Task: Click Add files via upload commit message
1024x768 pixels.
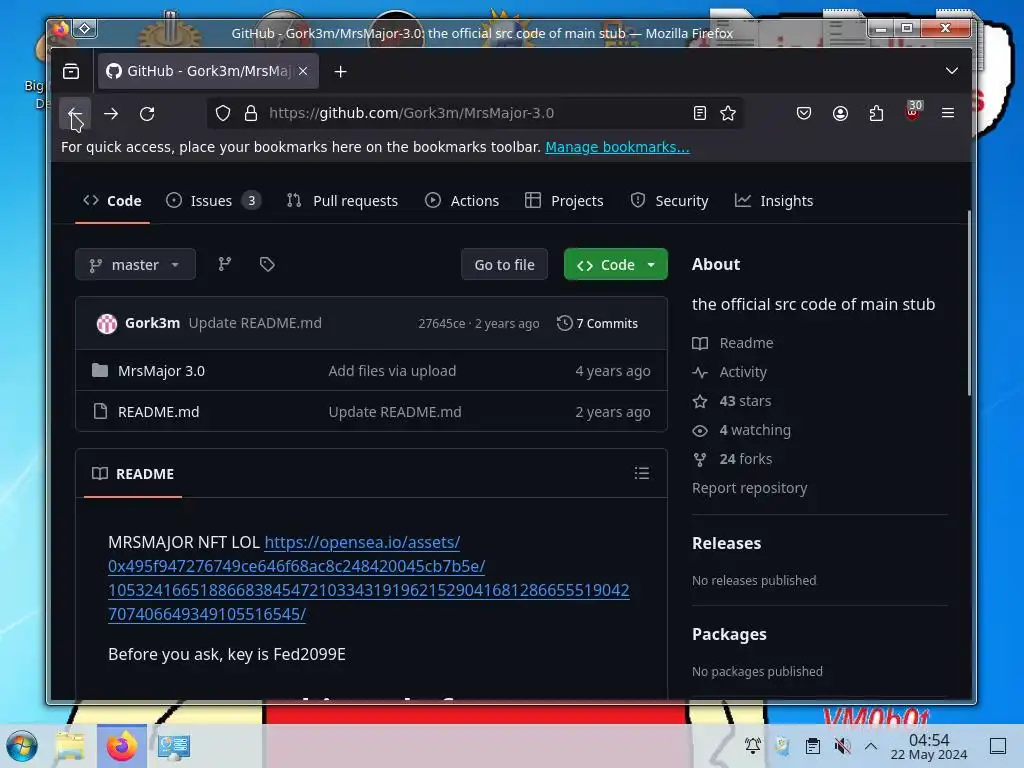Action: click(392, 371)
